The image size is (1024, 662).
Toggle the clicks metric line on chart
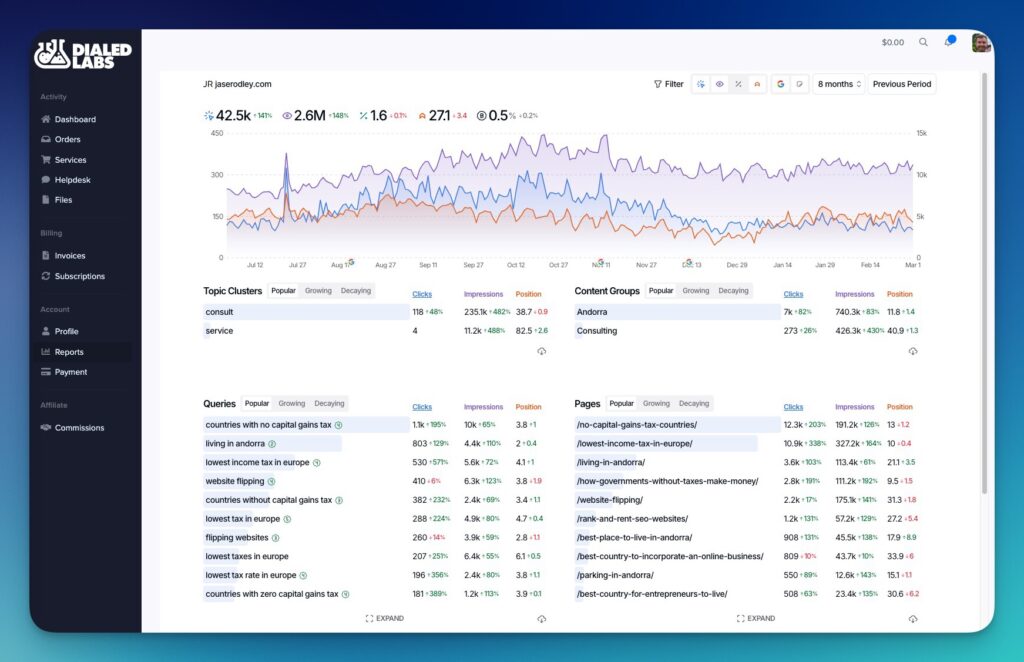click(701, 84)
